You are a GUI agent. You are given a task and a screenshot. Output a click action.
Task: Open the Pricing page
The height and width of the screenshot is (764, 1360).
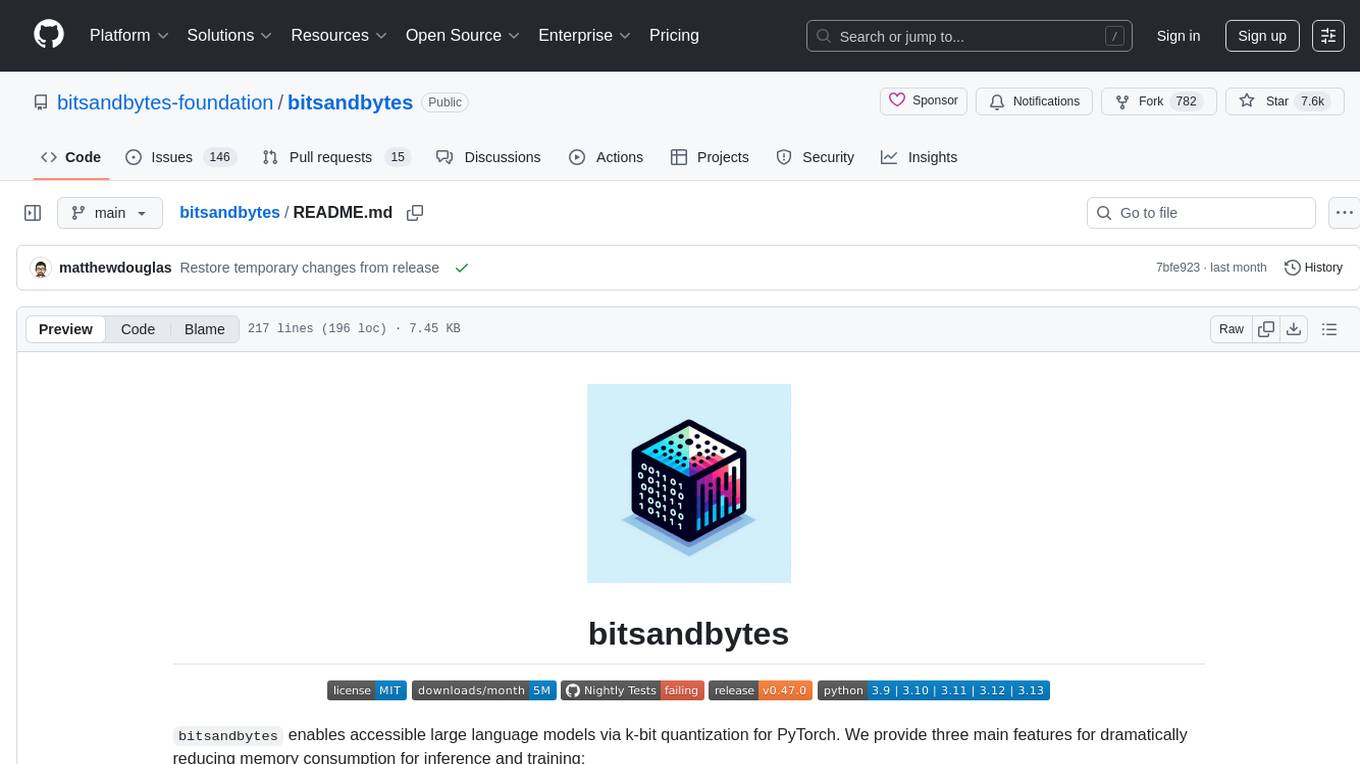click(674, 35)
